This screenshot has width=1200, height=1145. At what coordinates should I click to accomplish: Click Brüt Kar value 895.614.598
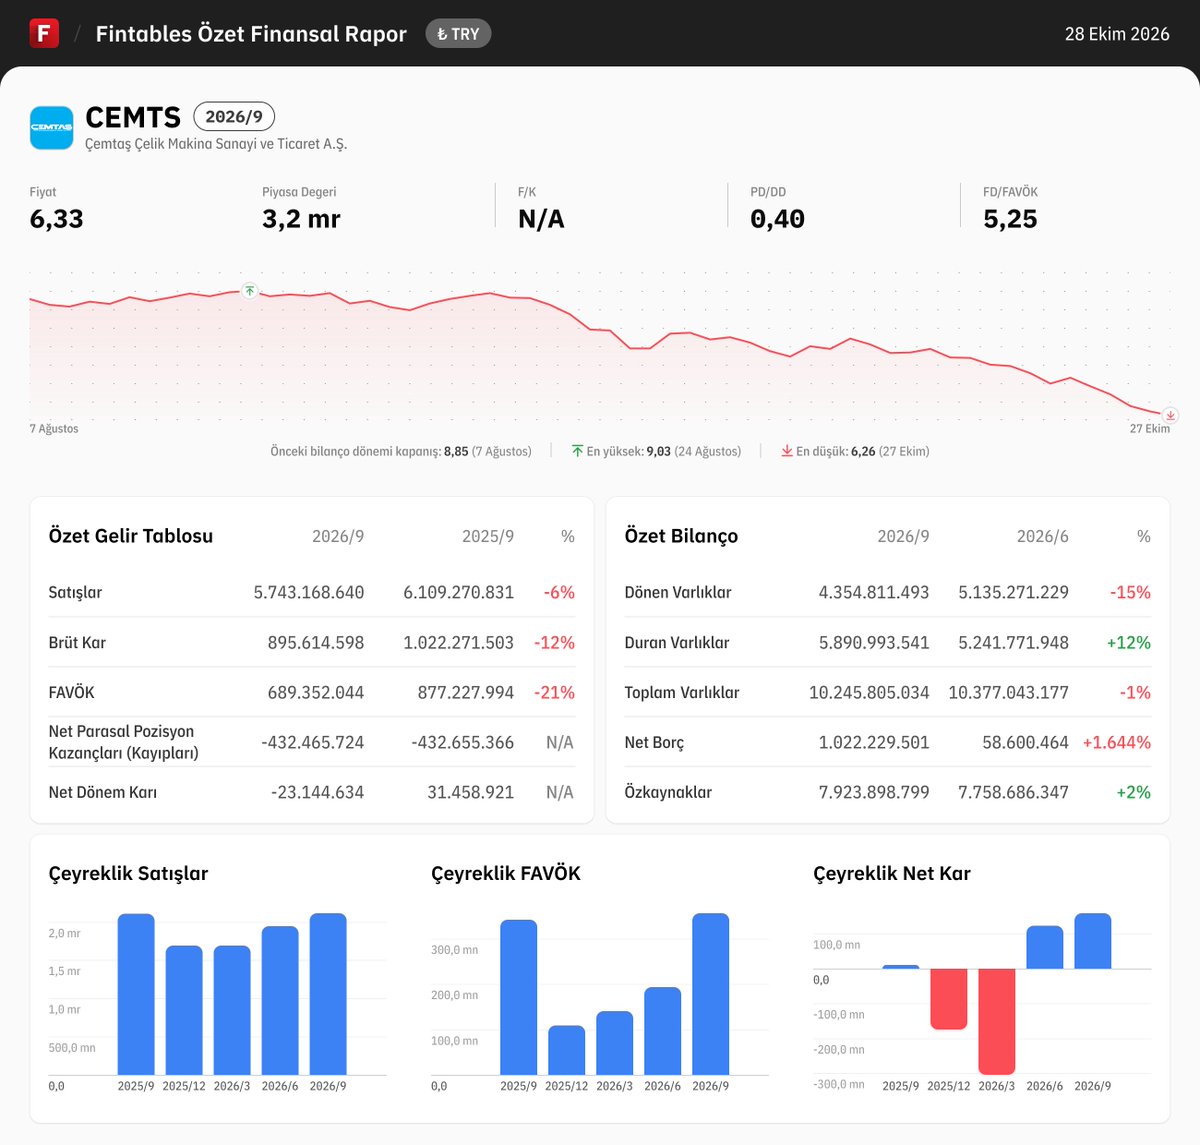tap(316, 642)
